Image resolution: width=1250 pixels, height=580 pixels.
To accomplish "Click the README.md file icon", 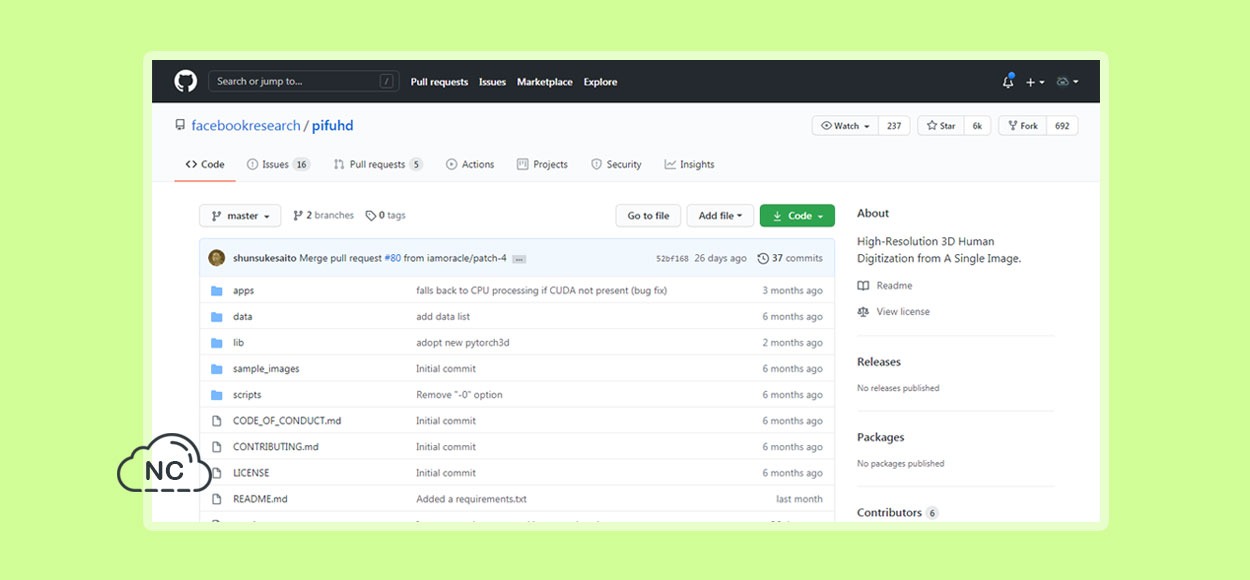I will coord(216,499).
